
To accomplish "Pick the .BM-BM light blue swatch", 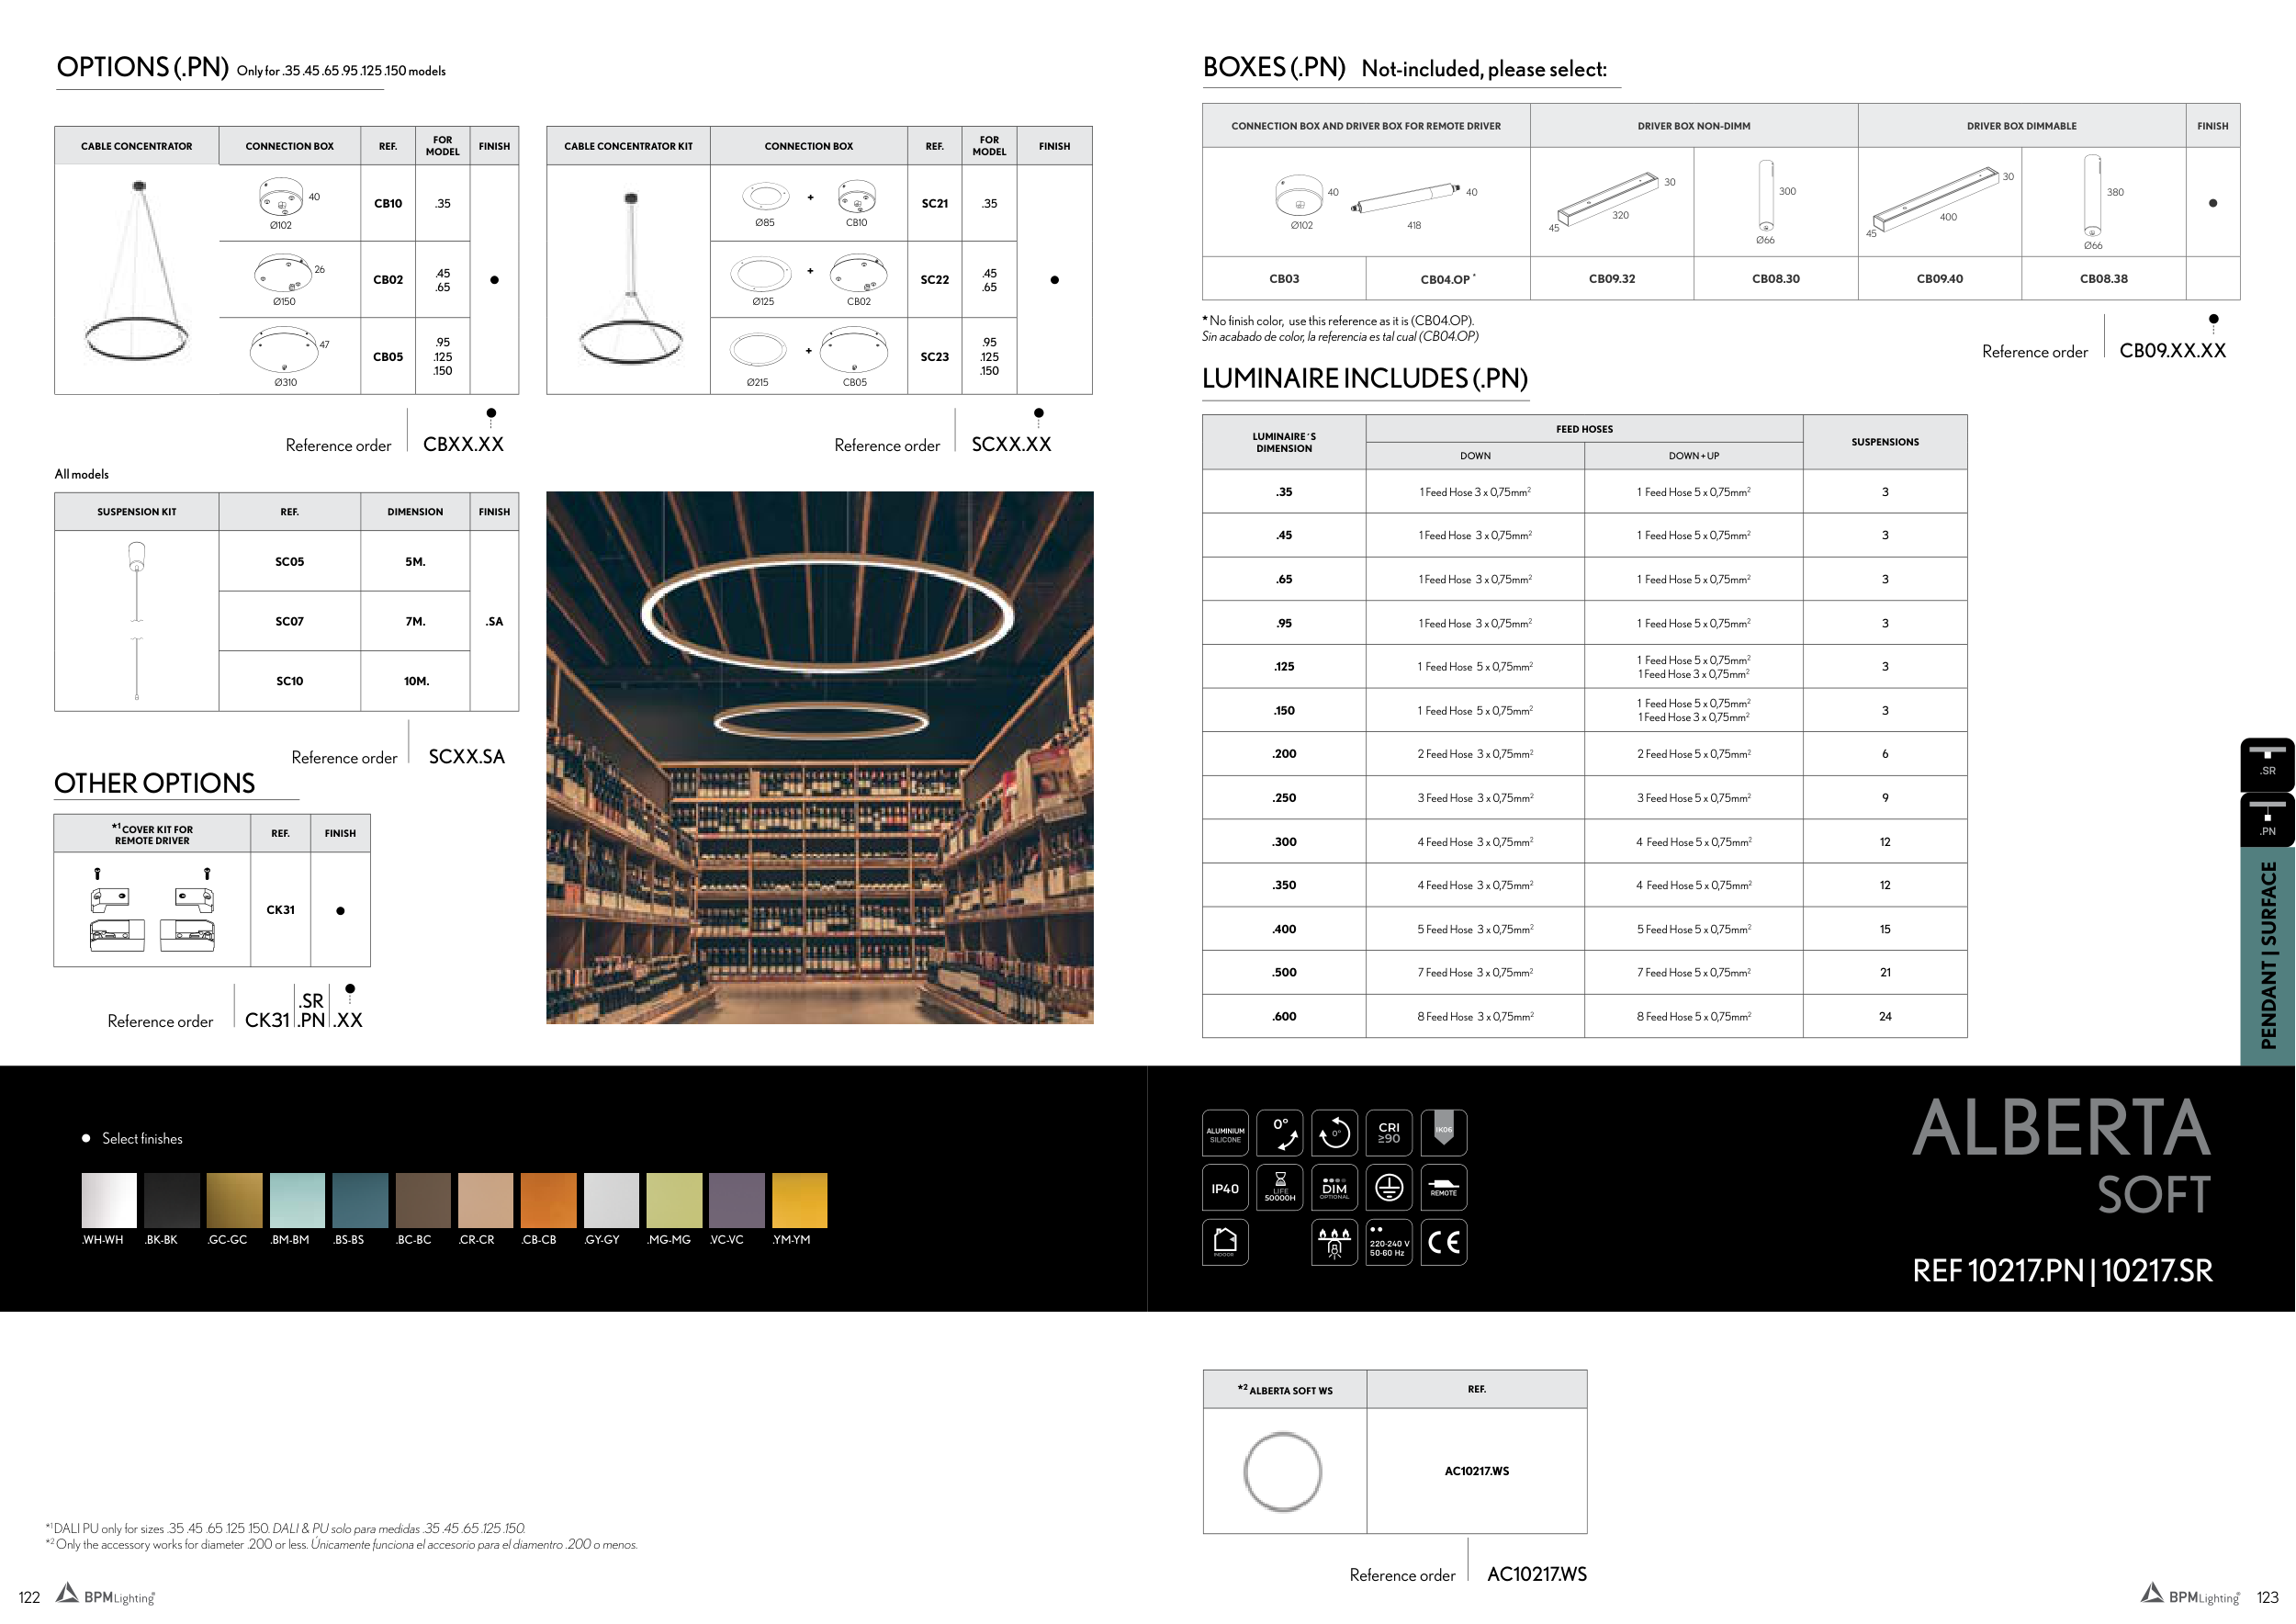I will 297,1200.
